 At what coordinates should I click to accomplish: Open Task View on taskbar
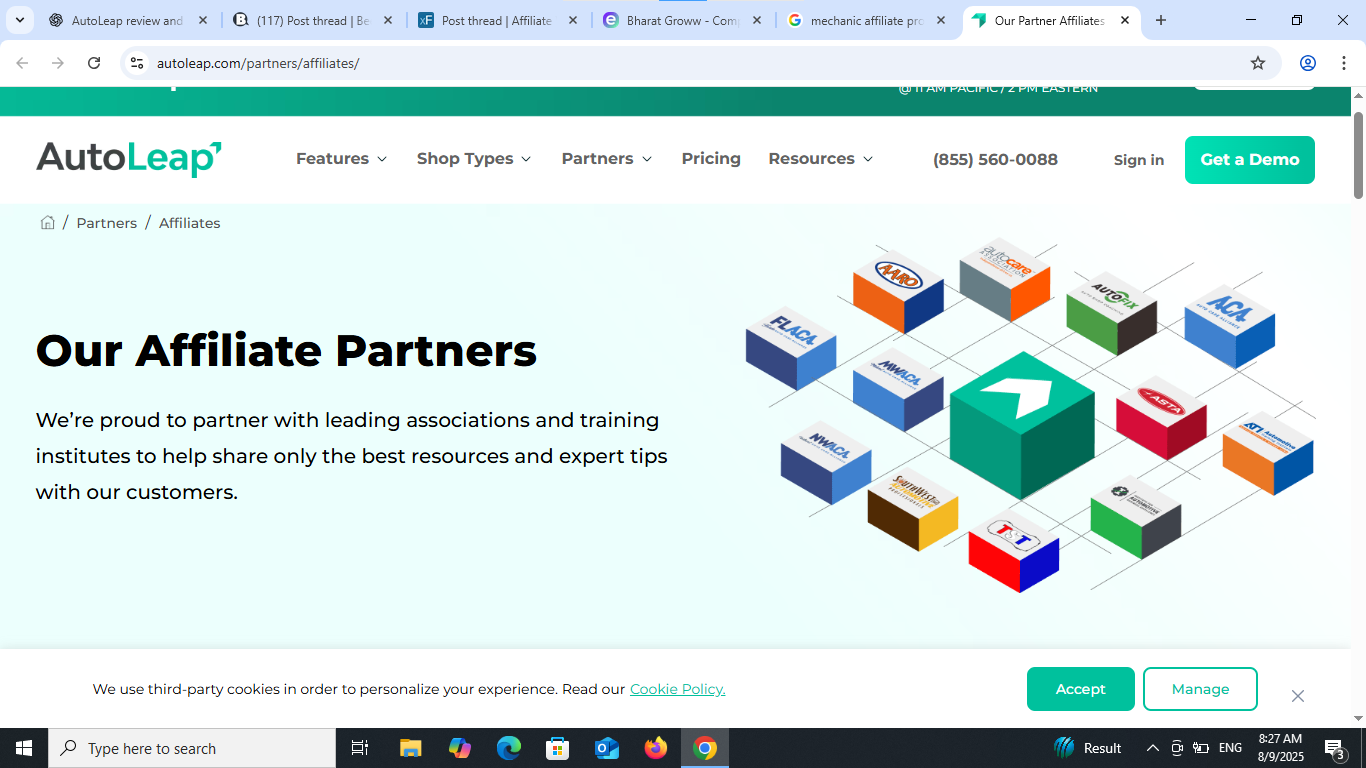(360, 748)
